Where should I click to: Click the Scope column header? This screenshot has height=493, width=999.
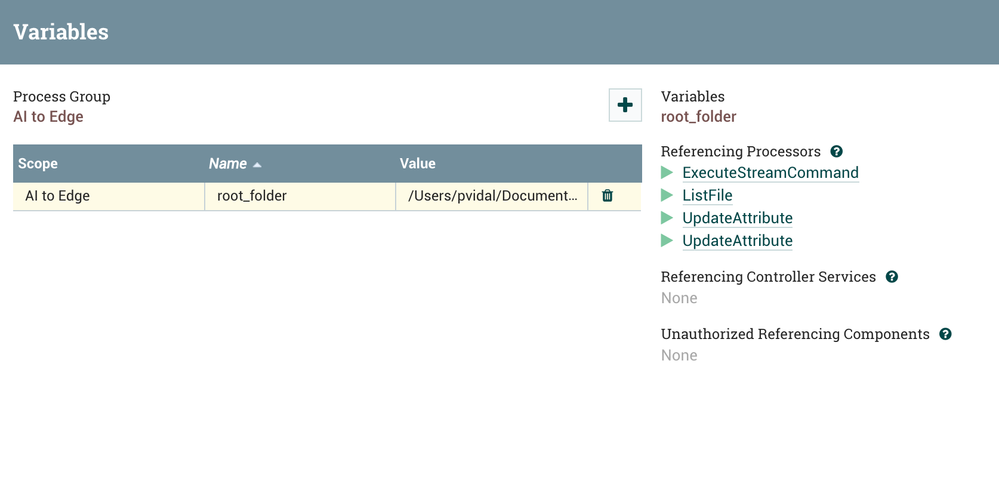pos(38,164)
